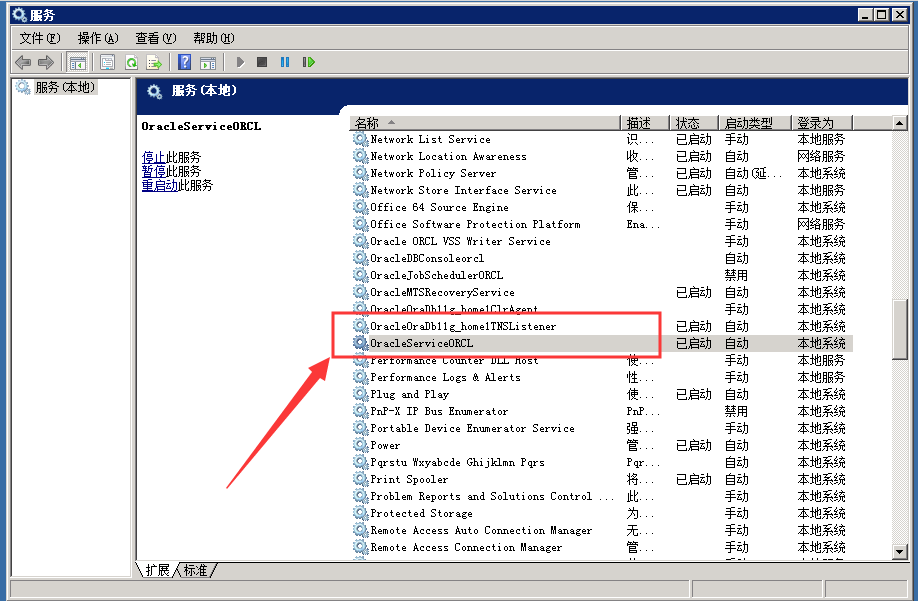Switch to the 扩展 tab
Viewport: 918px width, 601px height.
[157, 570]
